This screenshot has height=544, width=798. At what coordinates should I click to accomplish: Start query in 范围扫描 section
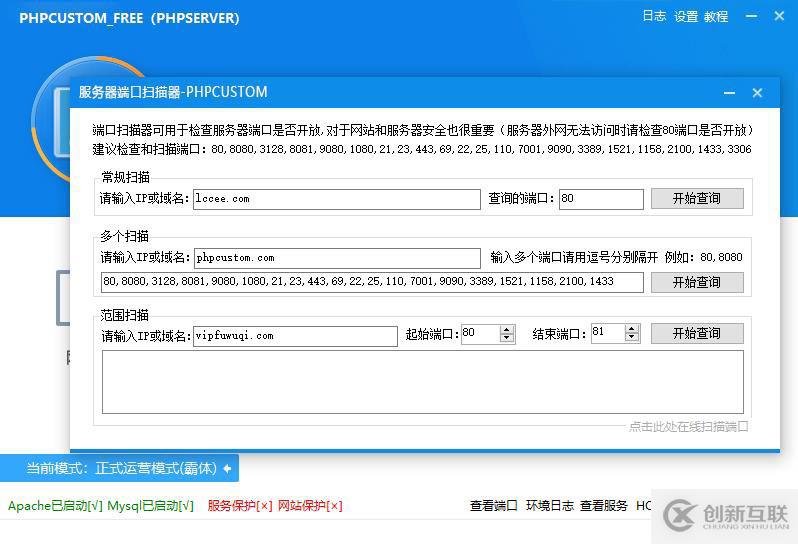pyautogui.click(x=697, y=334)
